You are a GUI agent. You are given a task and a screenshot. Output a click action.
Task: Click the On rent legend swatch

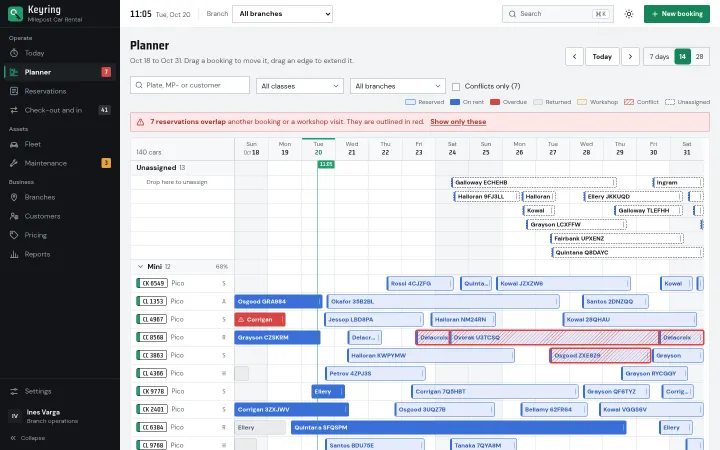pos(455,102)
